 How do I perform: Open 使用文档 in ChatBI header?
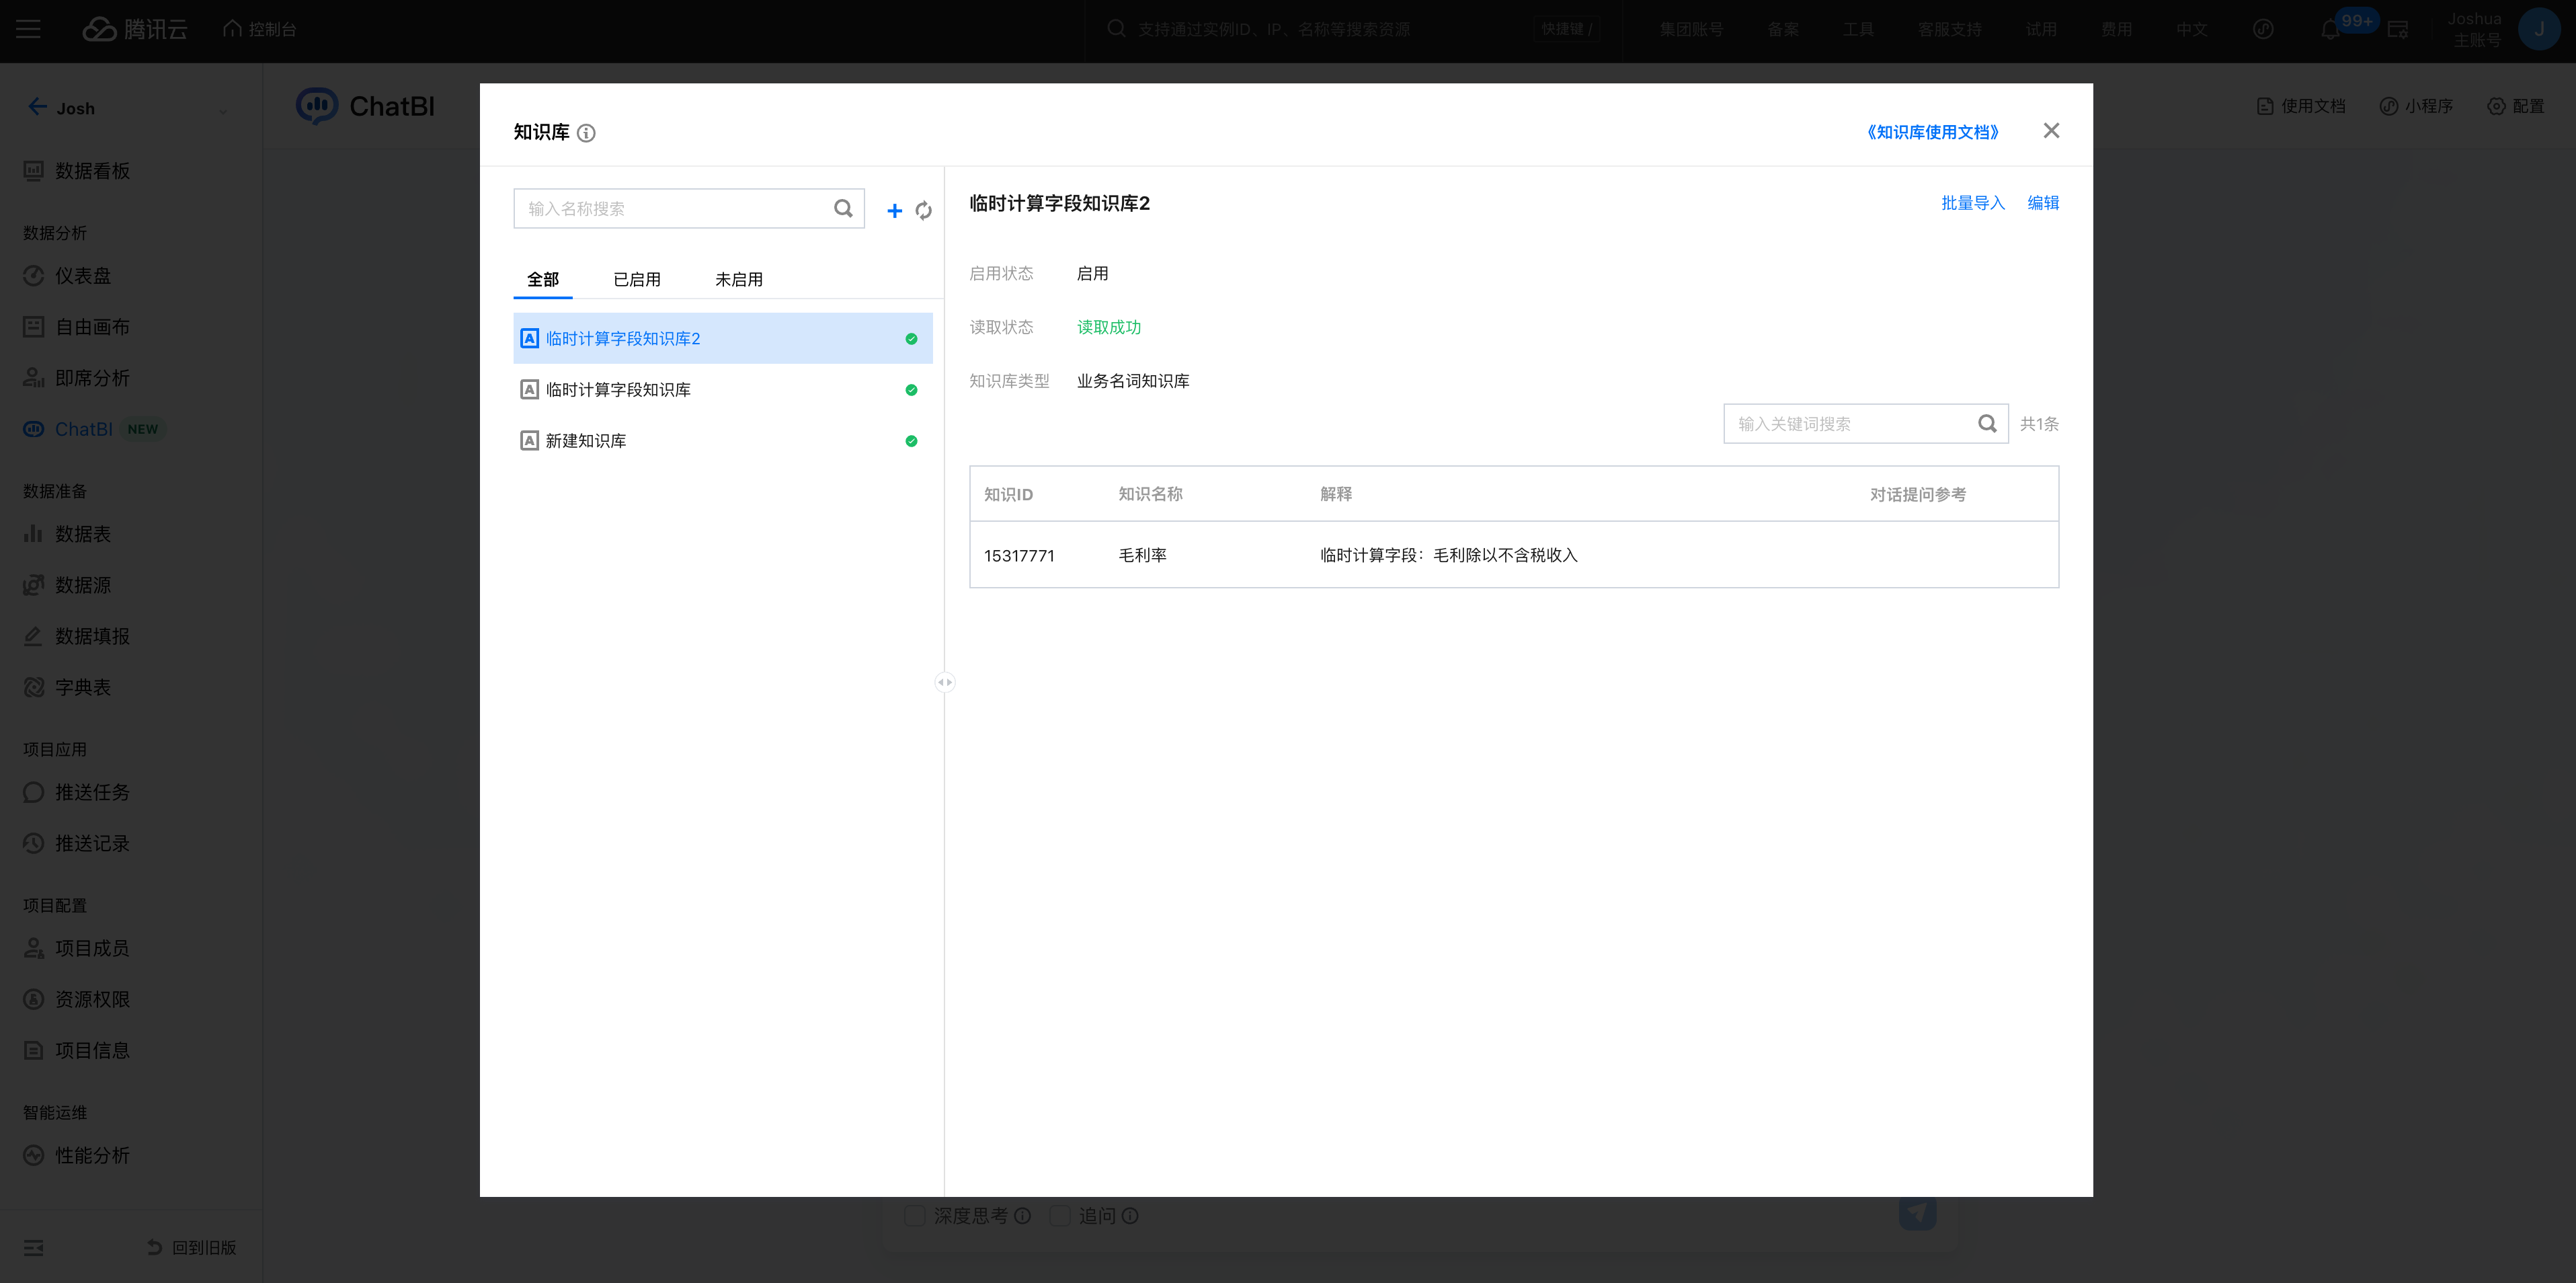click(2301, 106)
